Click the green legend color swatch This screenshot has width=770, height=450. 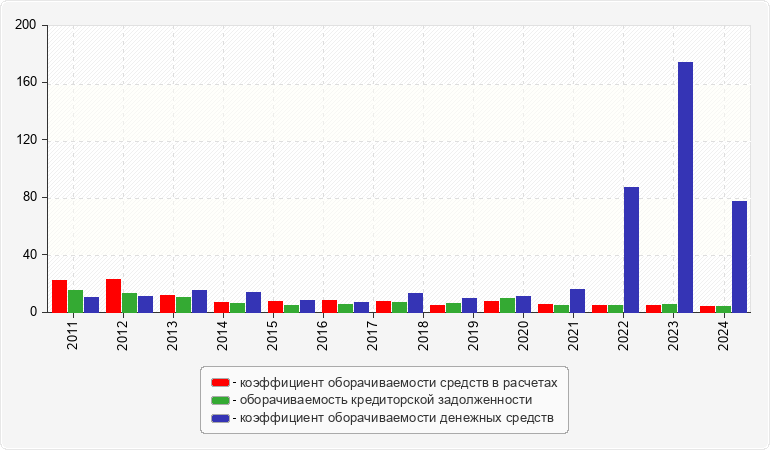(219, 400)
